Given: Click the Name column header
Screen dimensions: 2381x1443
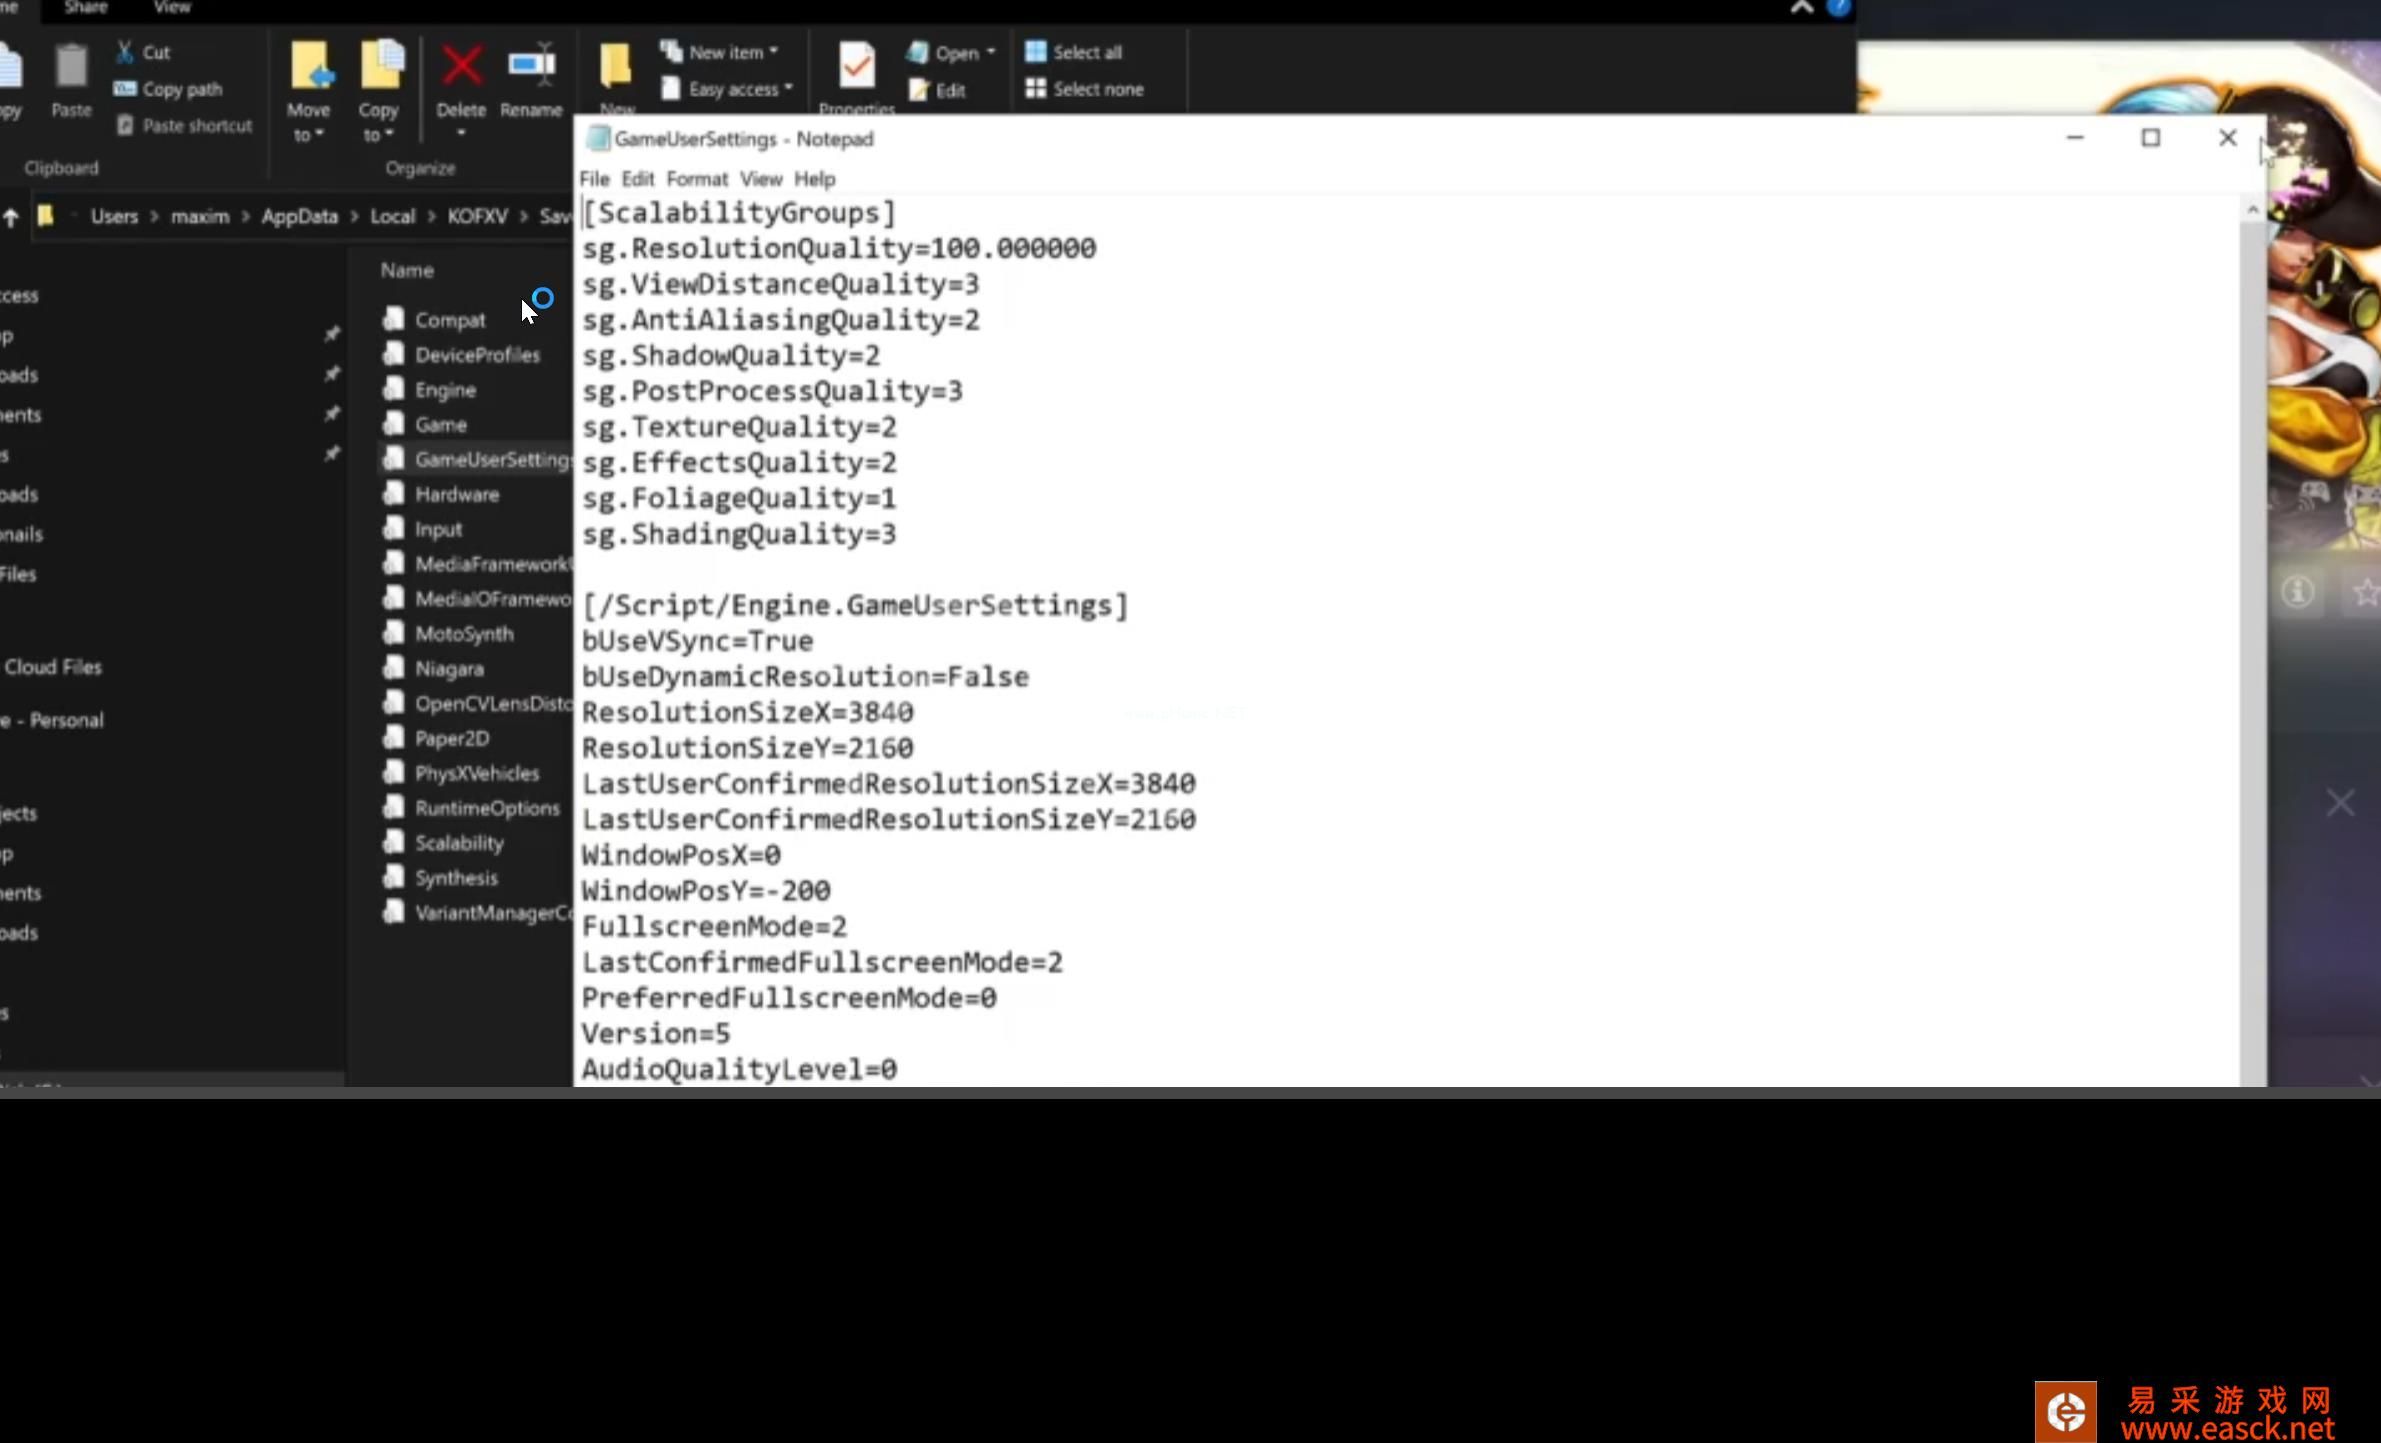Looking at the screenshot, I should tap(406, 270).
